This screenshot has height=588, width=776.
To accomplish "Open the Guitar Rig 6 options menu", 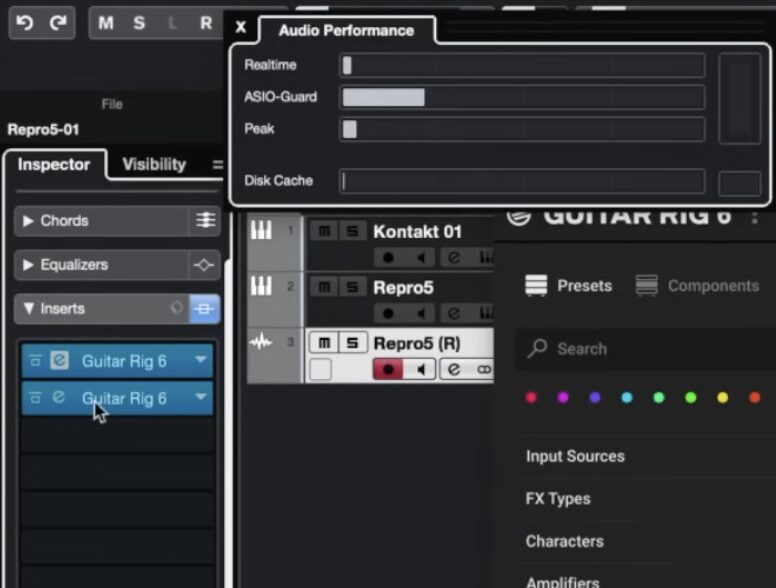I will click(x=755, y=217).
